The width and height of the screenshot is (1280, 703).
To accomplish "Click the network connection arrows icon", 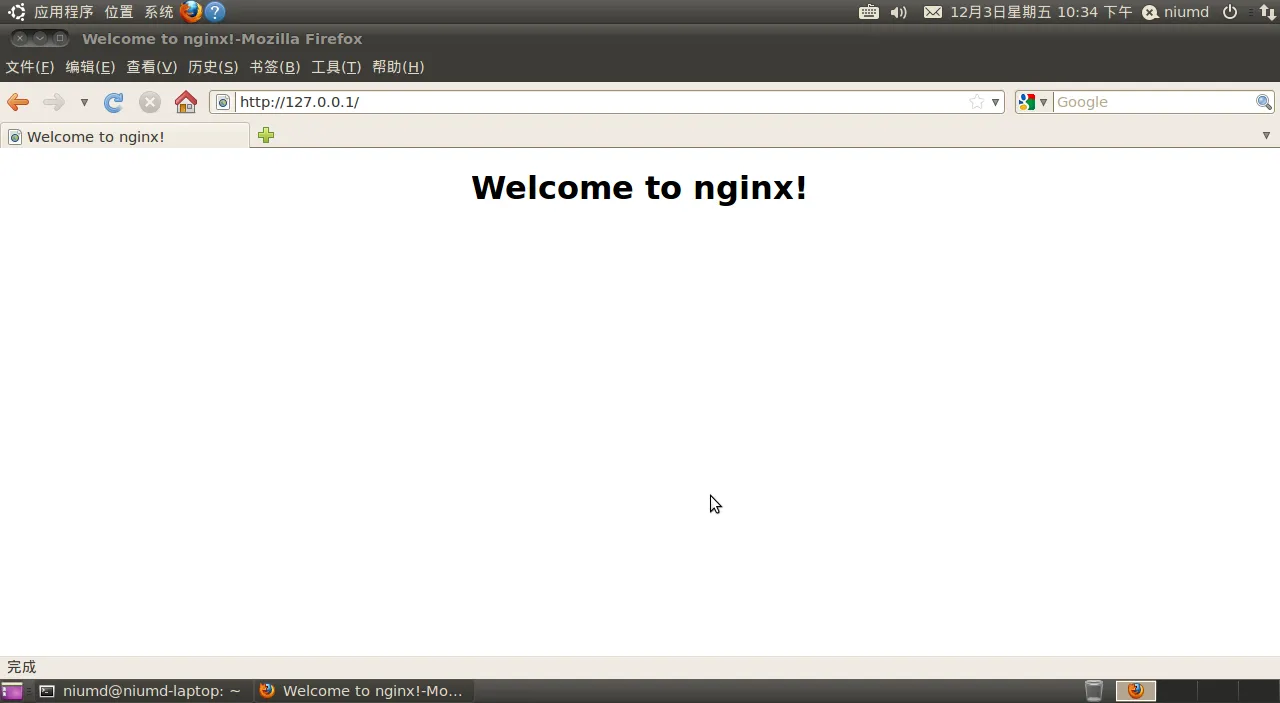I will (x=1266, y=12).
